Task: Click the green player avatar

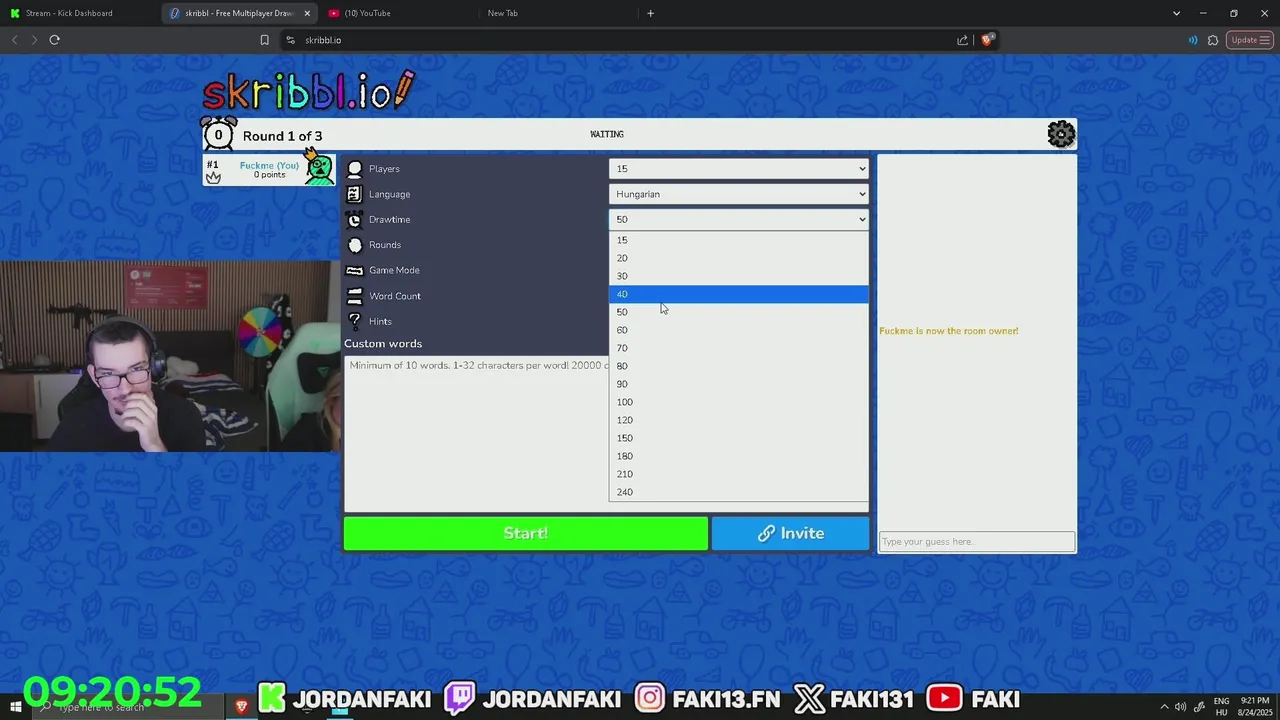Action: [x=320, y=169]
